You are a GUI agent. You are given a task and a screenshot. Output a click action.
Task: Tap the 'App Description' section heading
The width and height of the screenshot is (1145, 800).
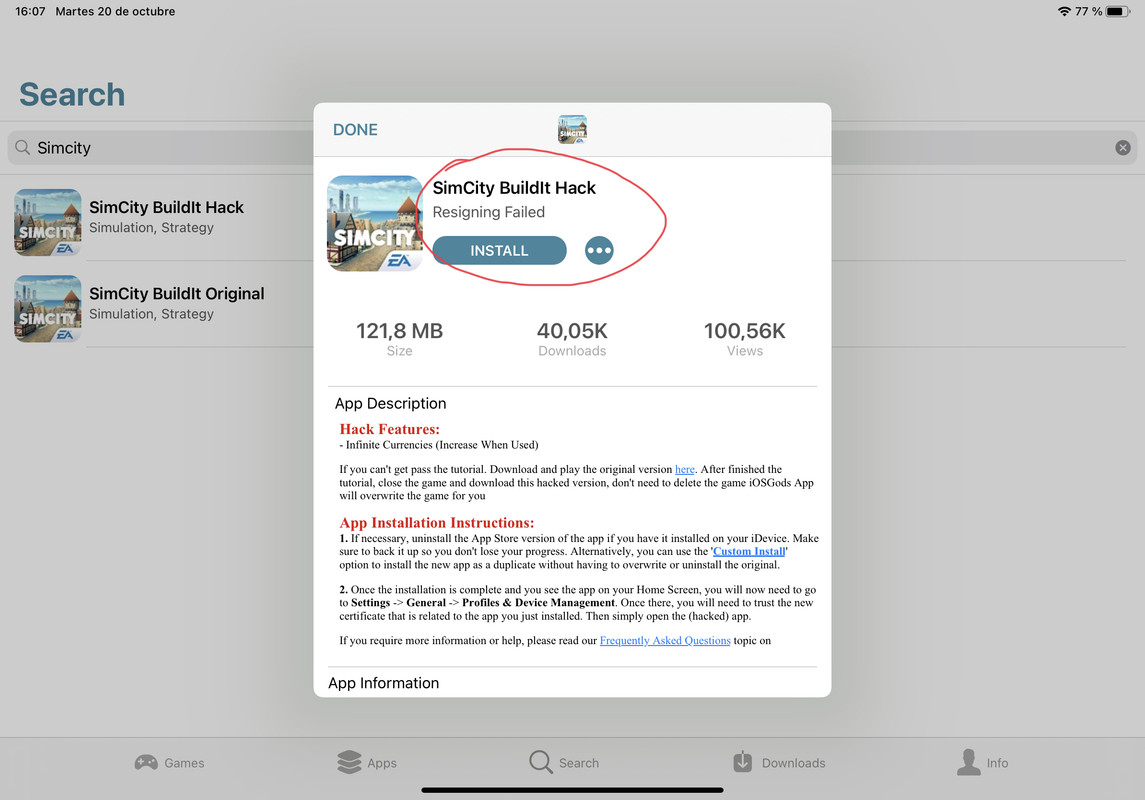tap(390, 404)
